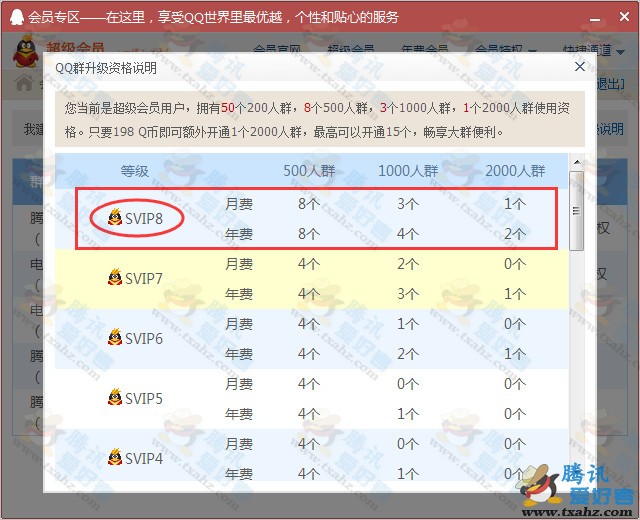Click the red 50 count in notice
Viewport: 640px width, 520px height.
coord(227,108)
